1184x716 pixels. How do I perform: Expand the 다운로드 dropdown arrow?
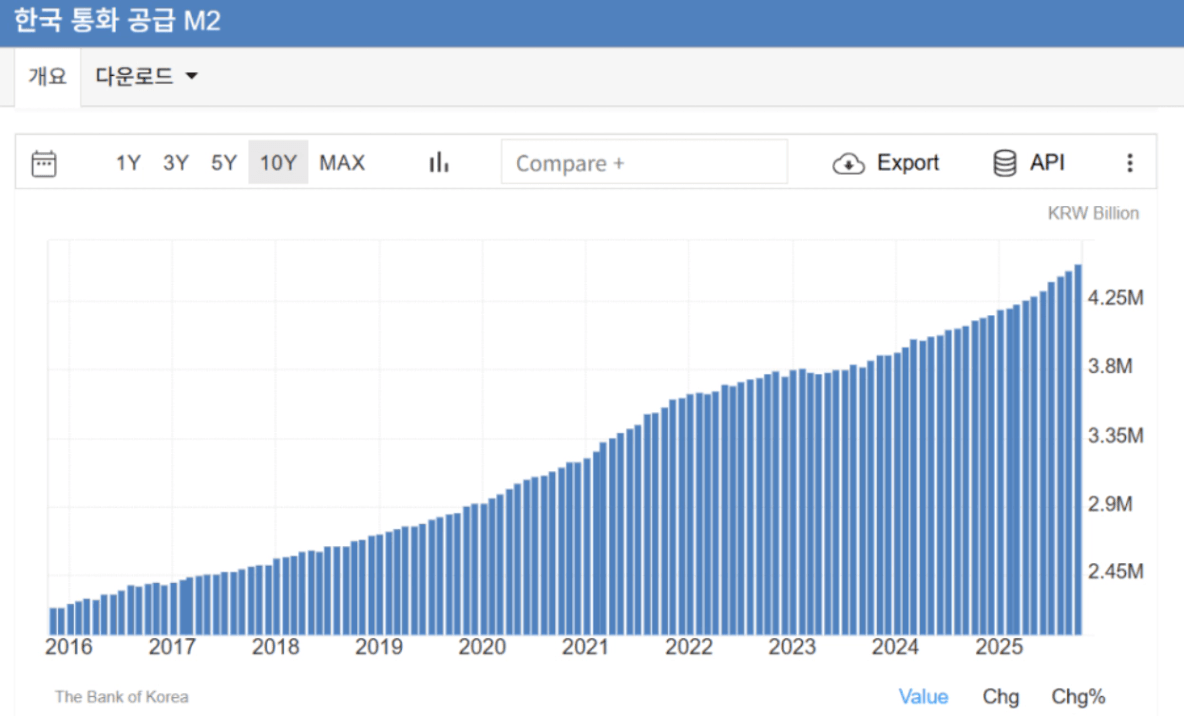point(192,77)
